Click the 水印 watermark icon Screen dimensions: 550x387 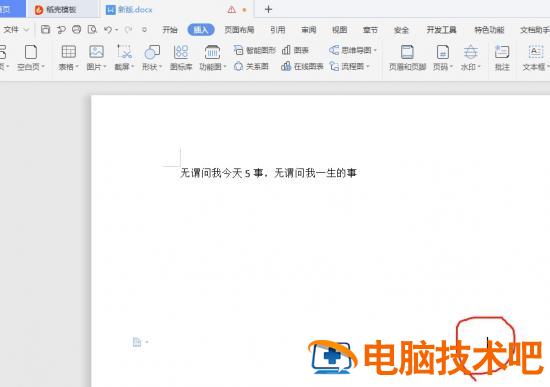click(x=471, y=52)
